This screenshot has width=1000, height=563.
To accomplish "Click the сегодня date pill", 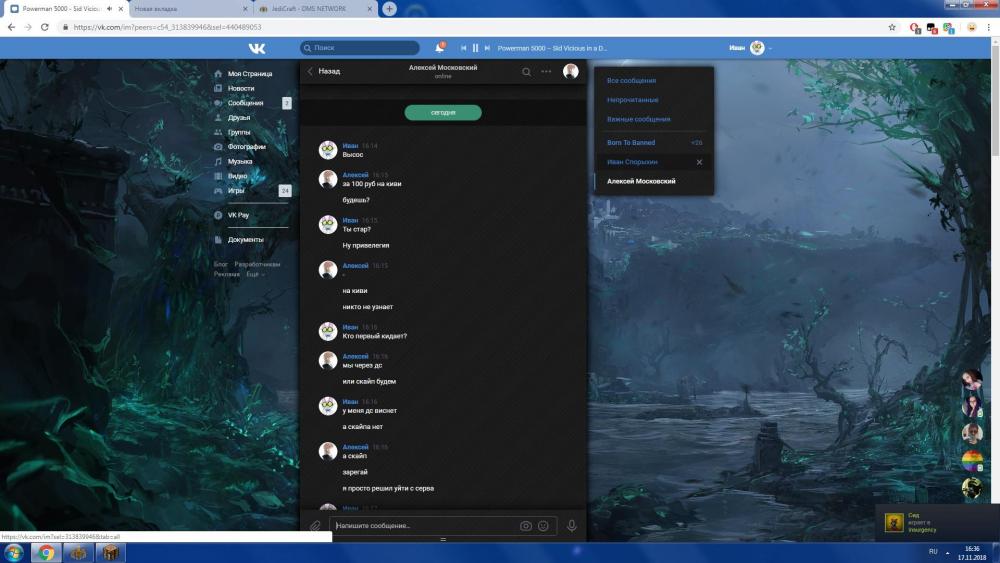I will (x=443, y=113).
